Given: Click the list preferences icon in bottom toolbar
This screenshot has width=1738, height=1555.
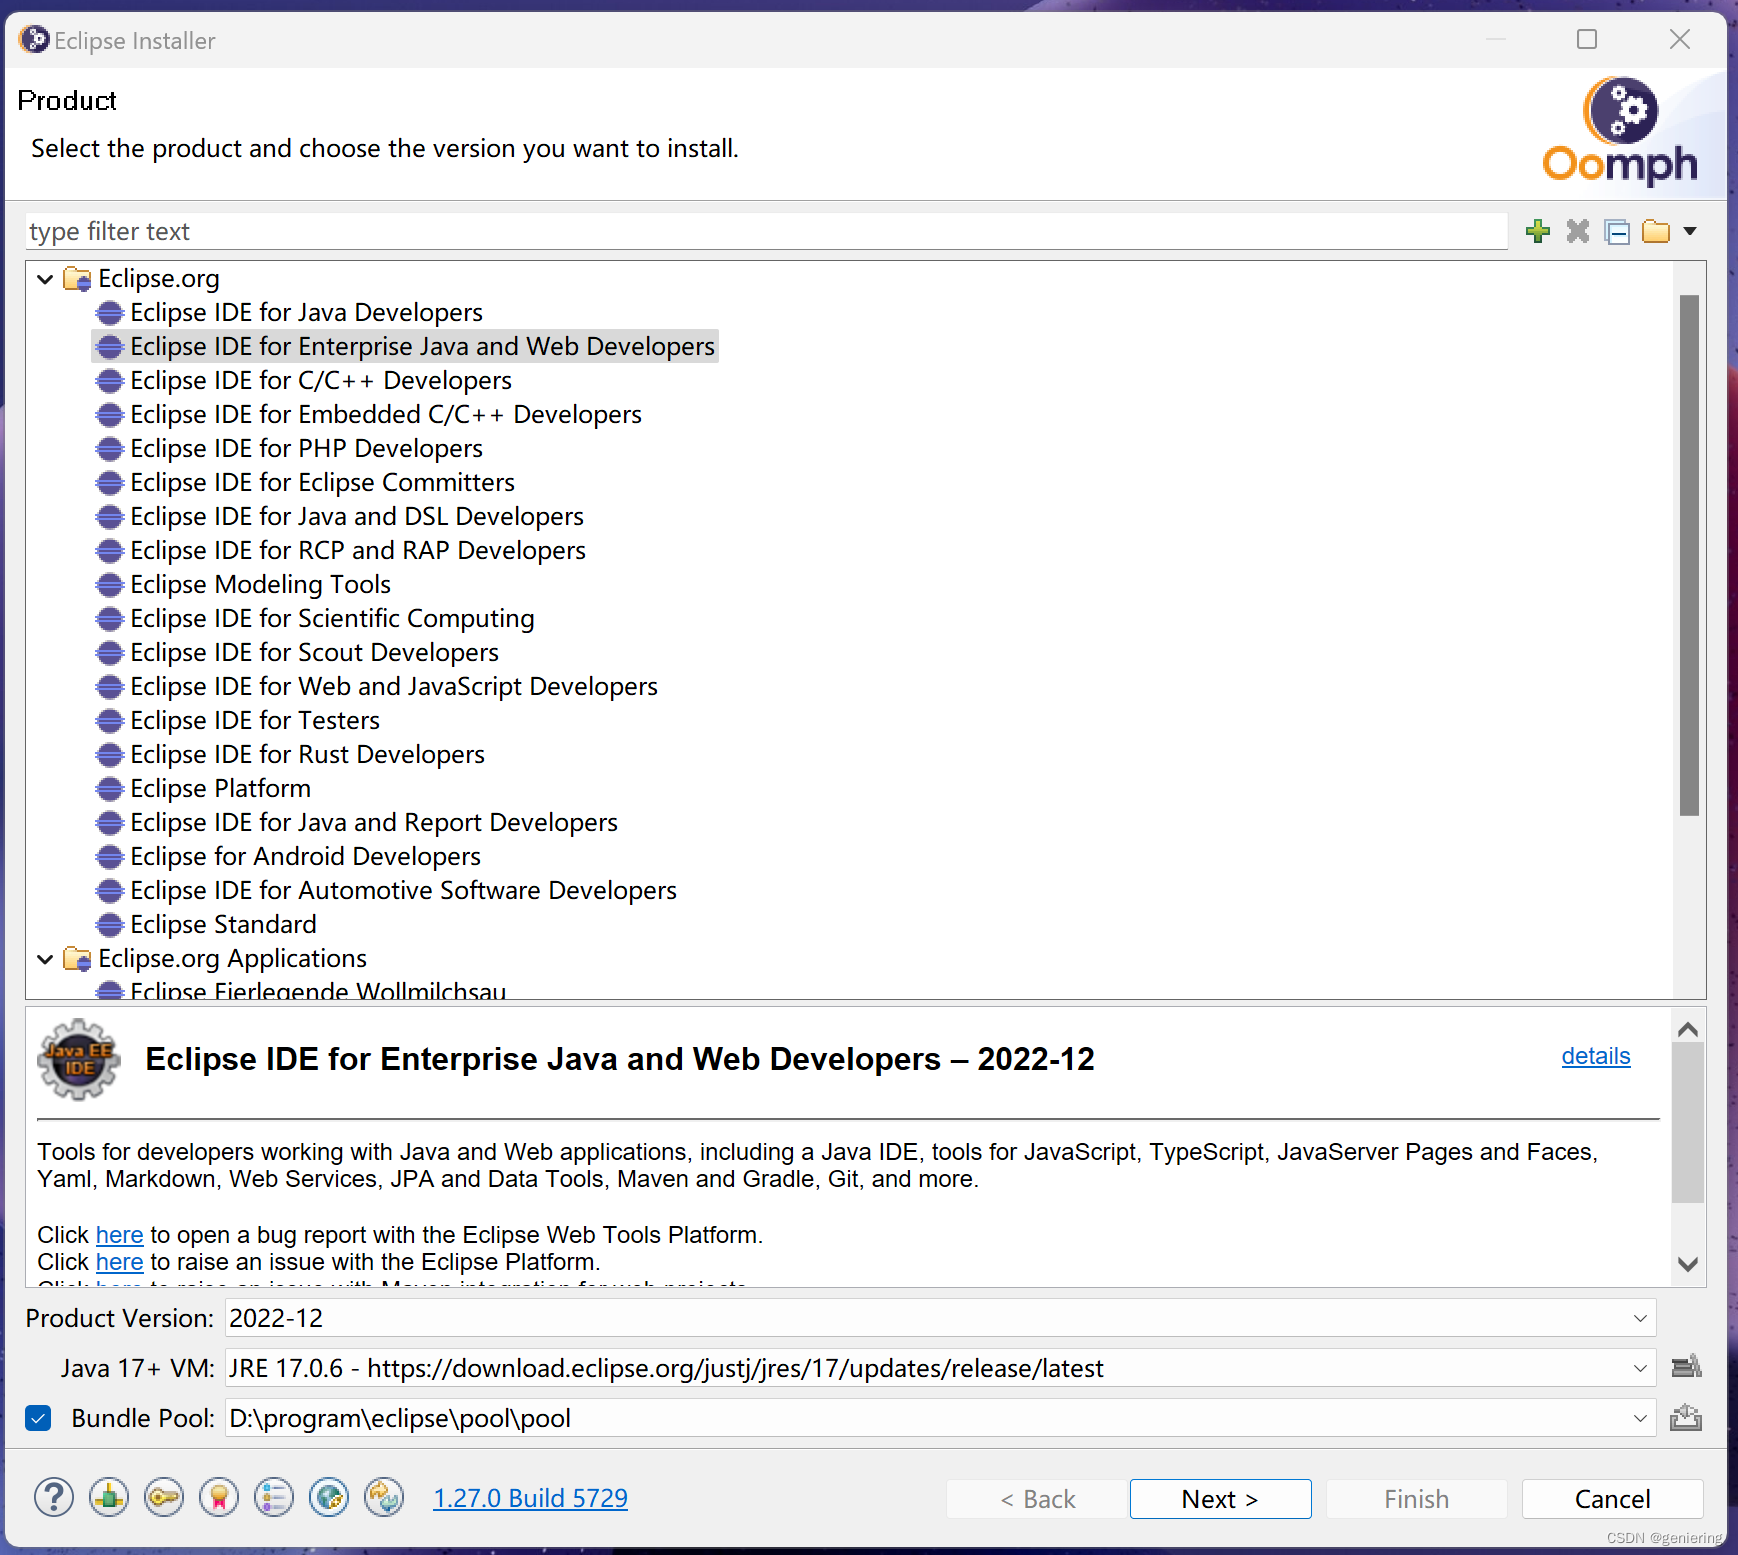Looking at the screenshot, I should coord(274,1497).
